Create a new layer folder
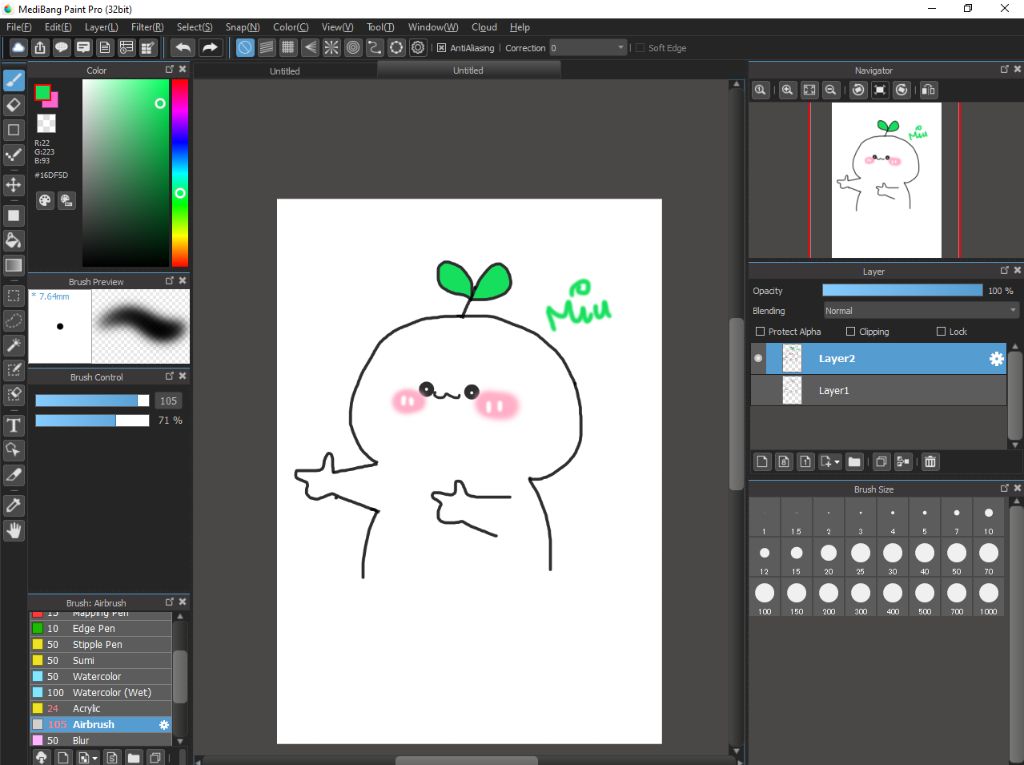This screenshot has width=1024, height=765. (x=854, y=462)
